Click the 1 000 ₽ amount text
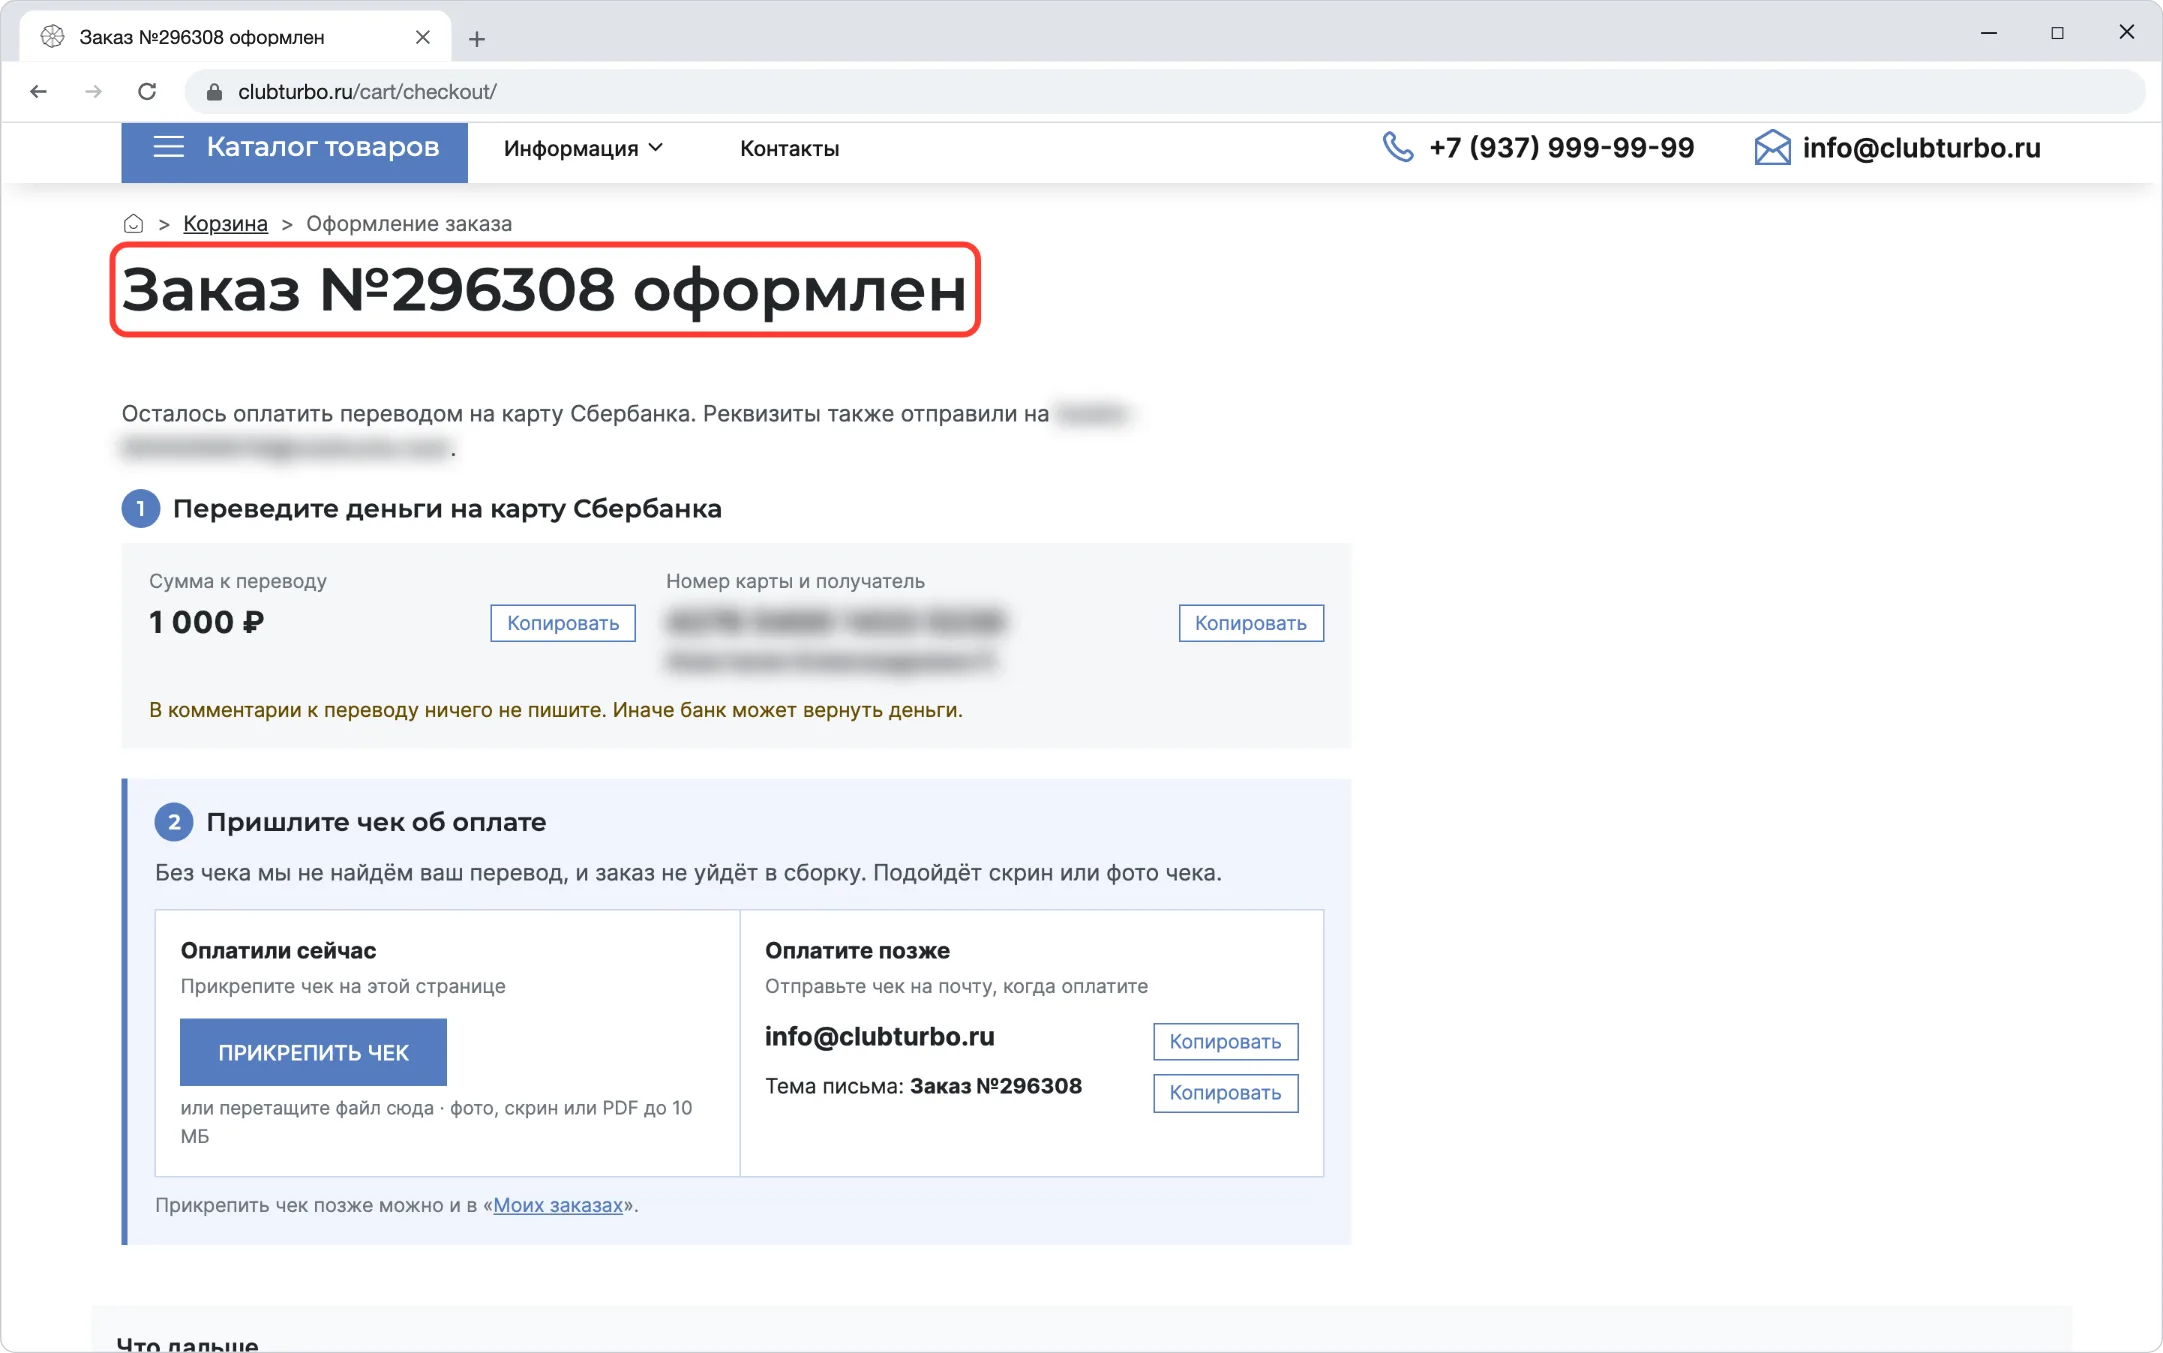2163x1353 pixels. point(207,622)
